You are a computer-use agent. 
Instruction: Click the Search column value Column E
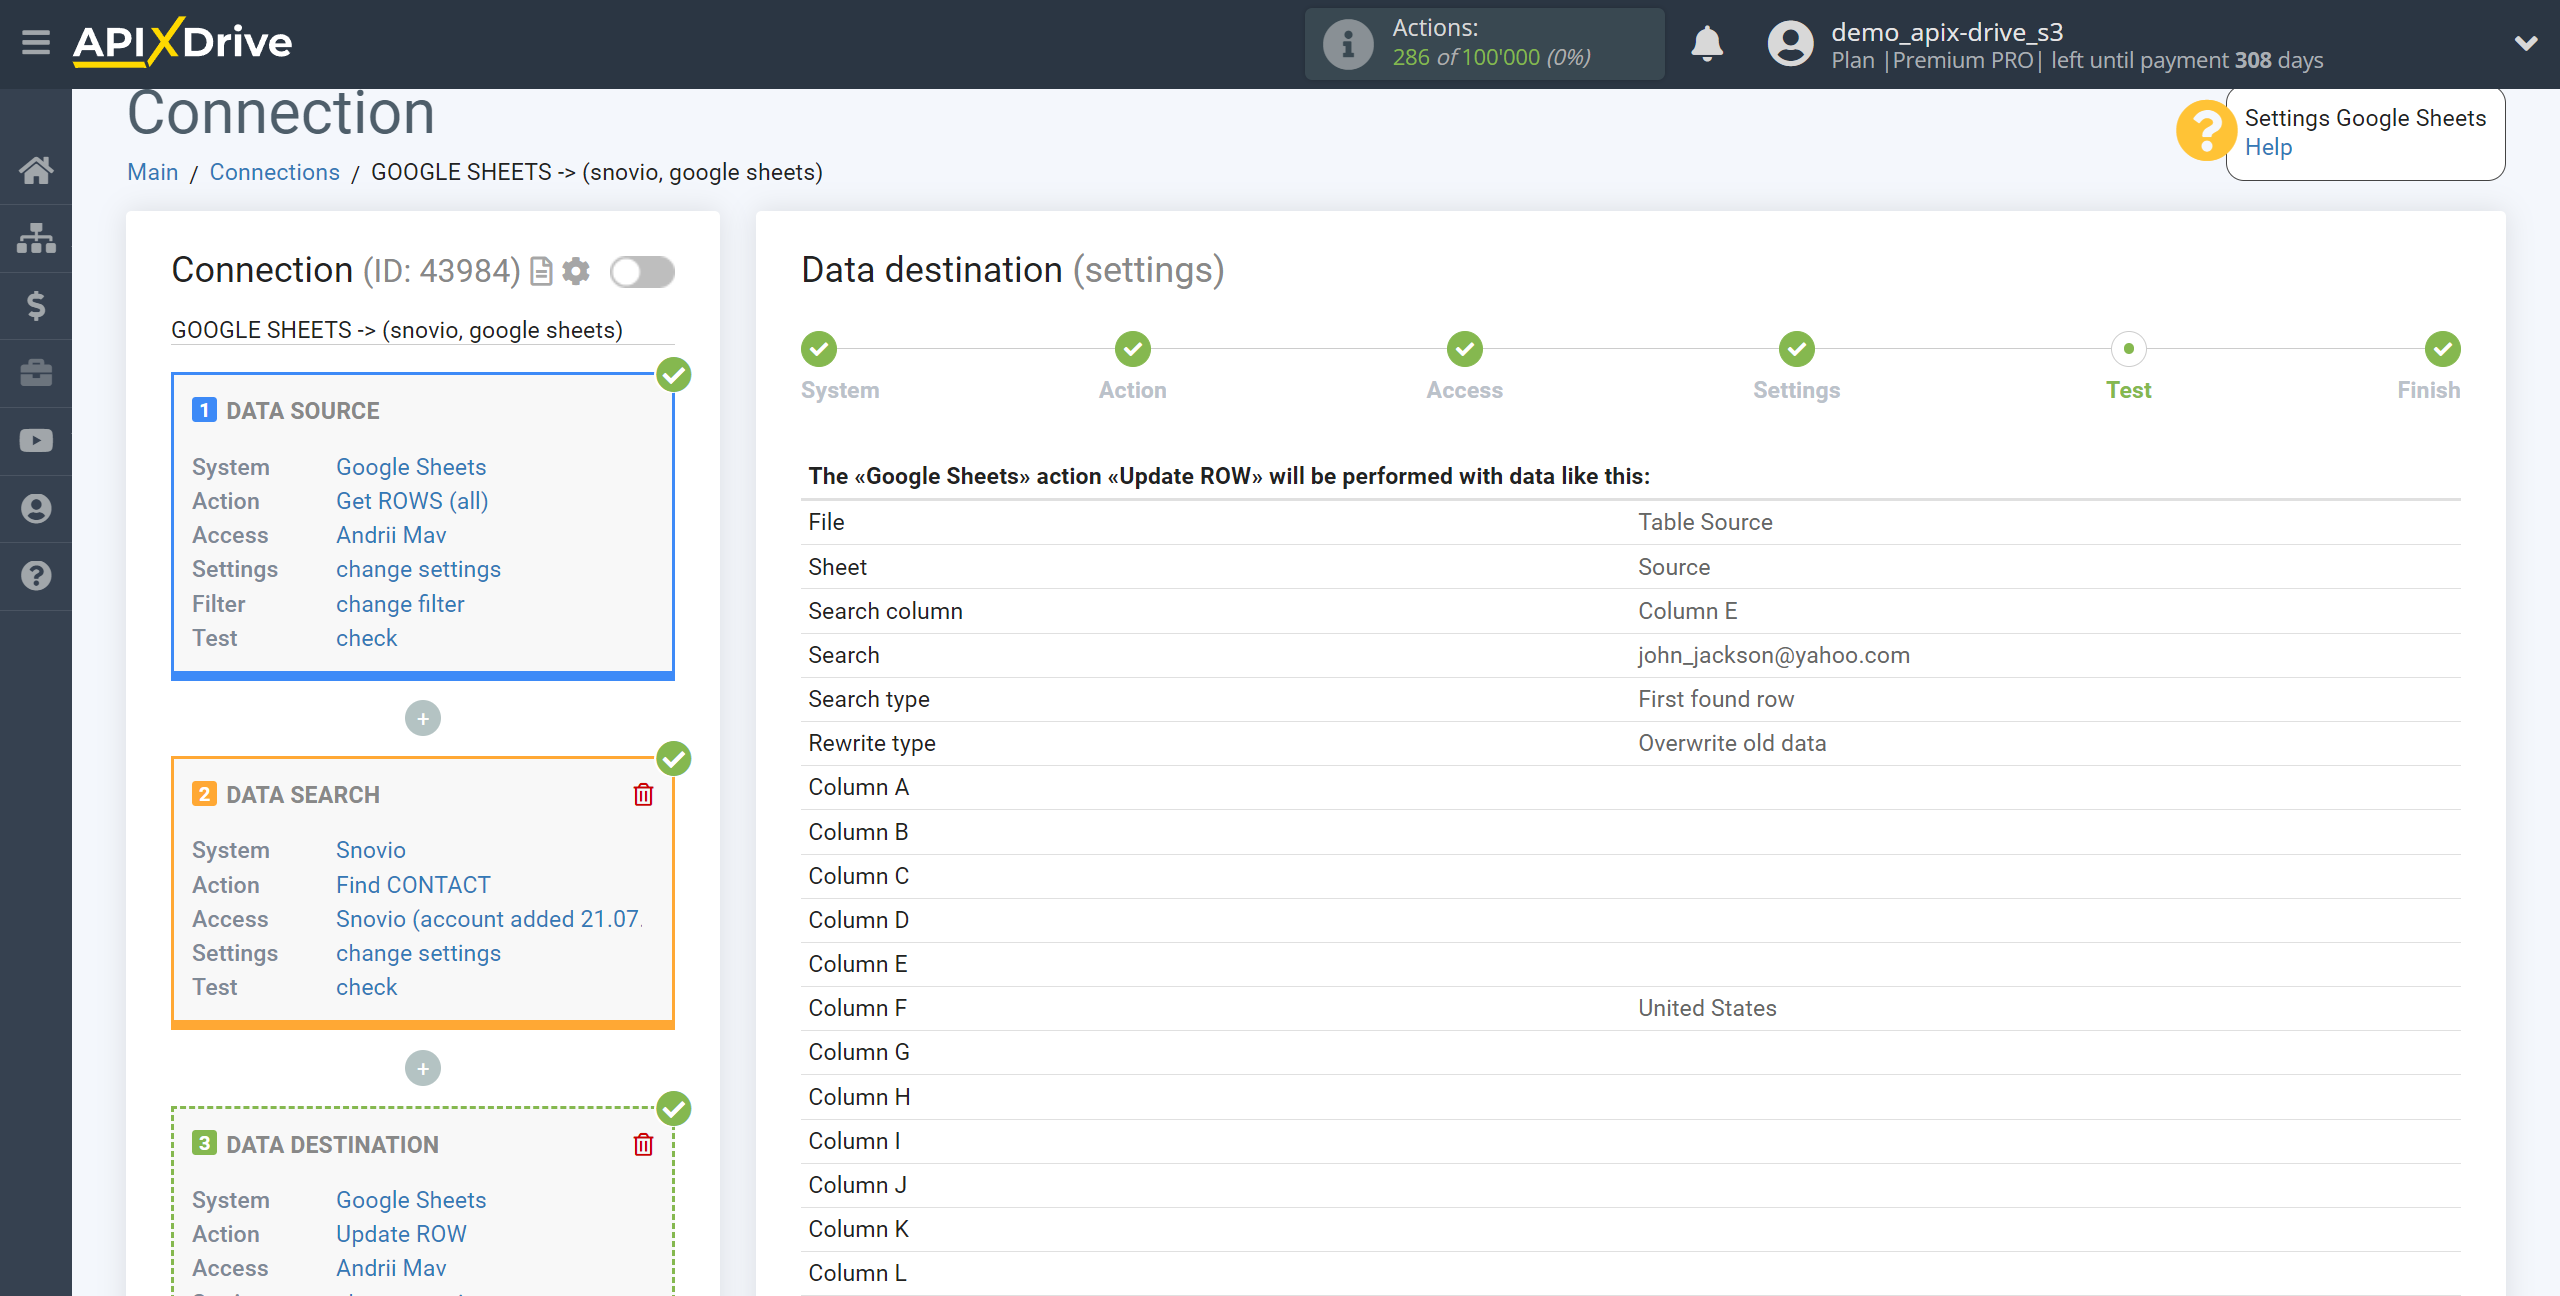1687,611
